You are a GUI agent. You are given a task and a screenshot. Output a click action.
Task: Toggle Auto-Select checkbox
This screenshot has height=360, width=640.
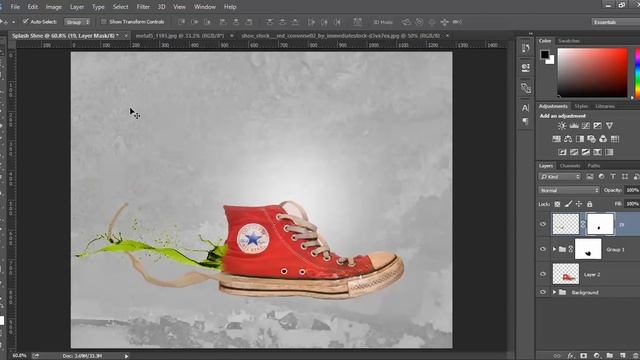(x=25, y=21)
